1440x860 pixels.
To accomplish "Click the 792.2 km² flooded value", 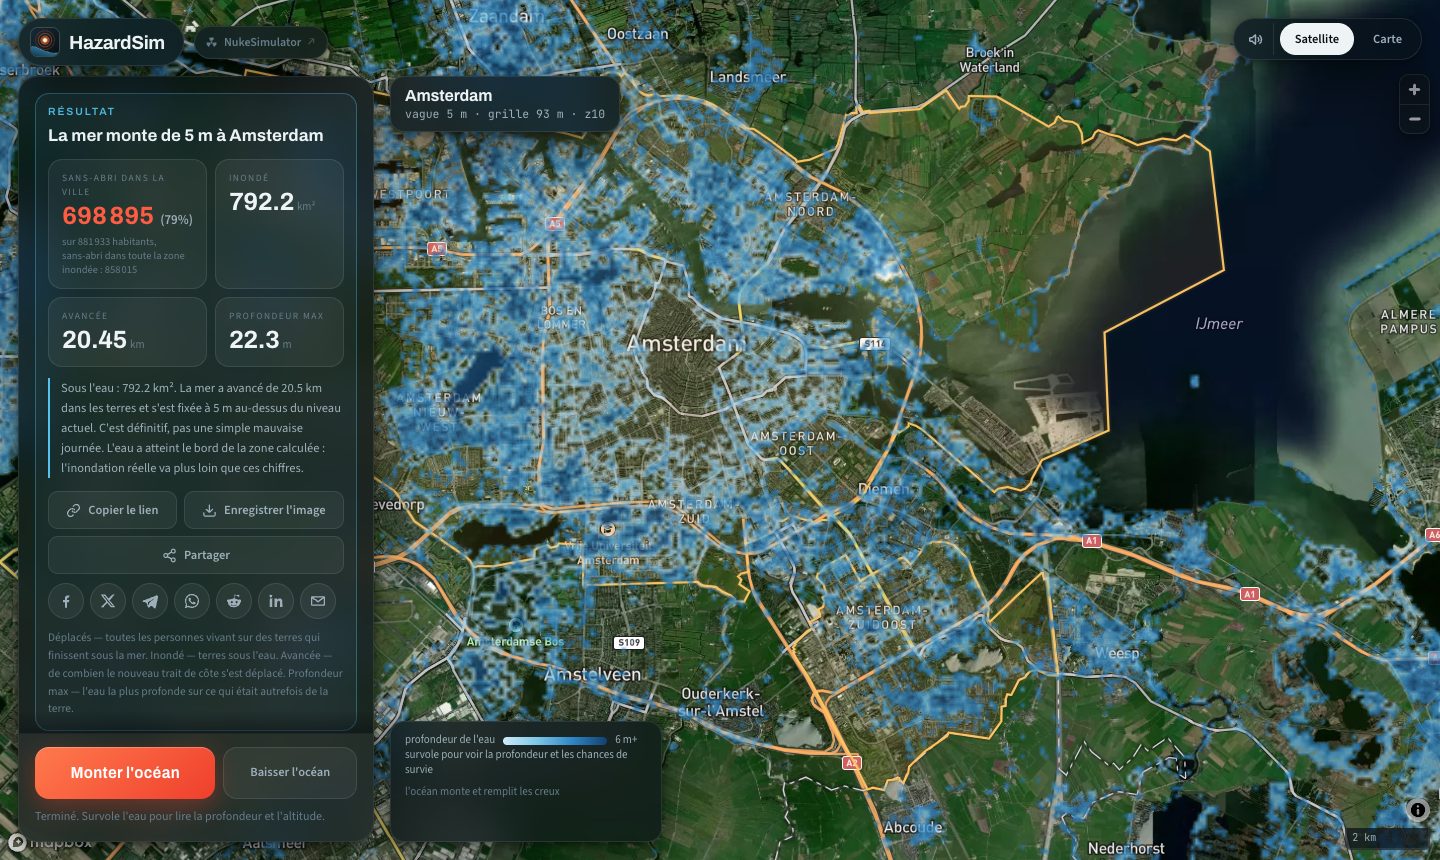I will click(262, 202).
